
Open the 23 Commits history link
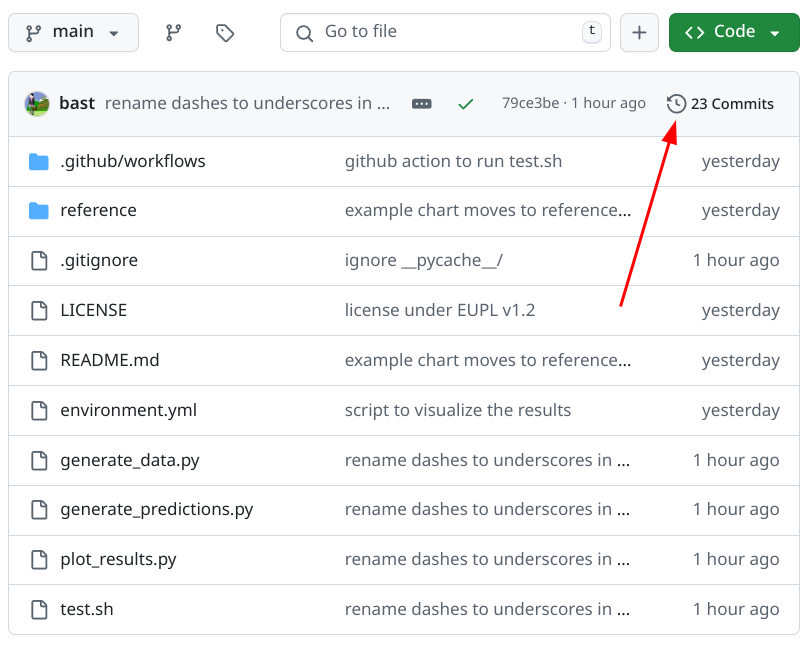click(x=721, y=104)
